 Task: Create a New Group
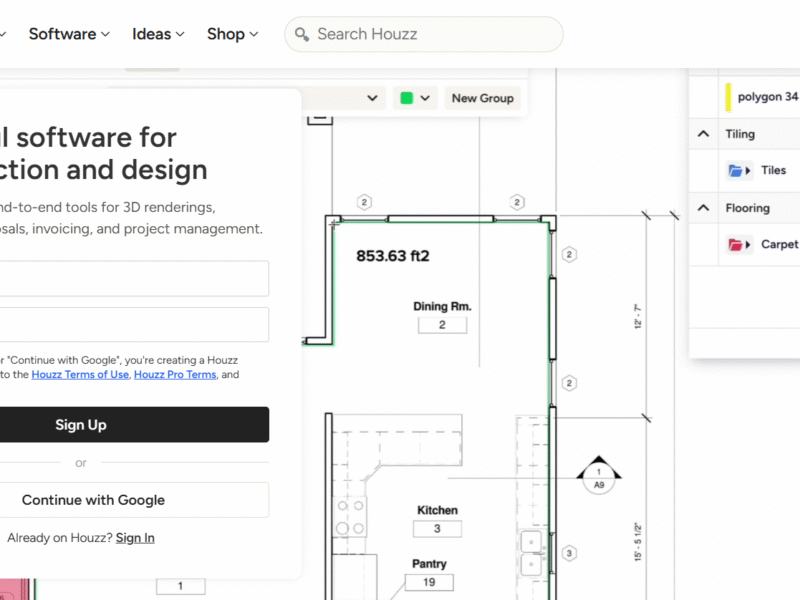[483, 97]
